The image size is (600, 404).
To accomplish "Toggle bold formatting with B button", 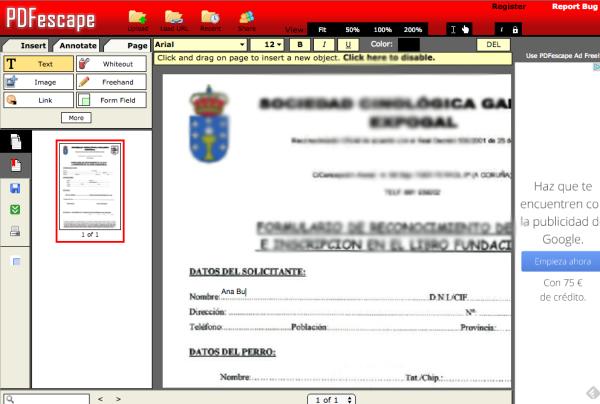I will 300,45.
